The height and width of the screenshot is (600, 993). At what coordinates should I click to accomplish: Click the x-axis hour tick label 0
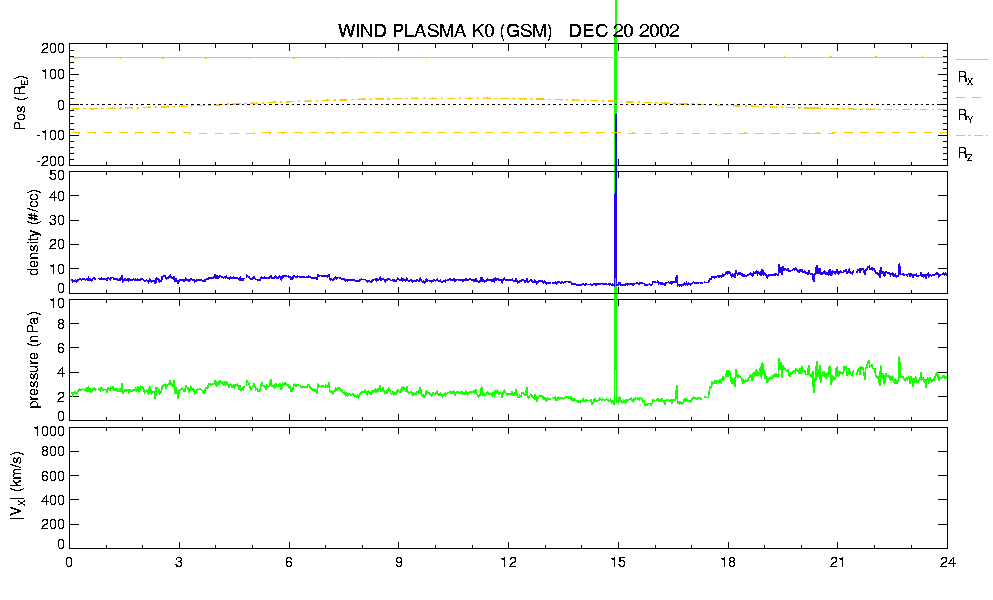pos(69,563)
